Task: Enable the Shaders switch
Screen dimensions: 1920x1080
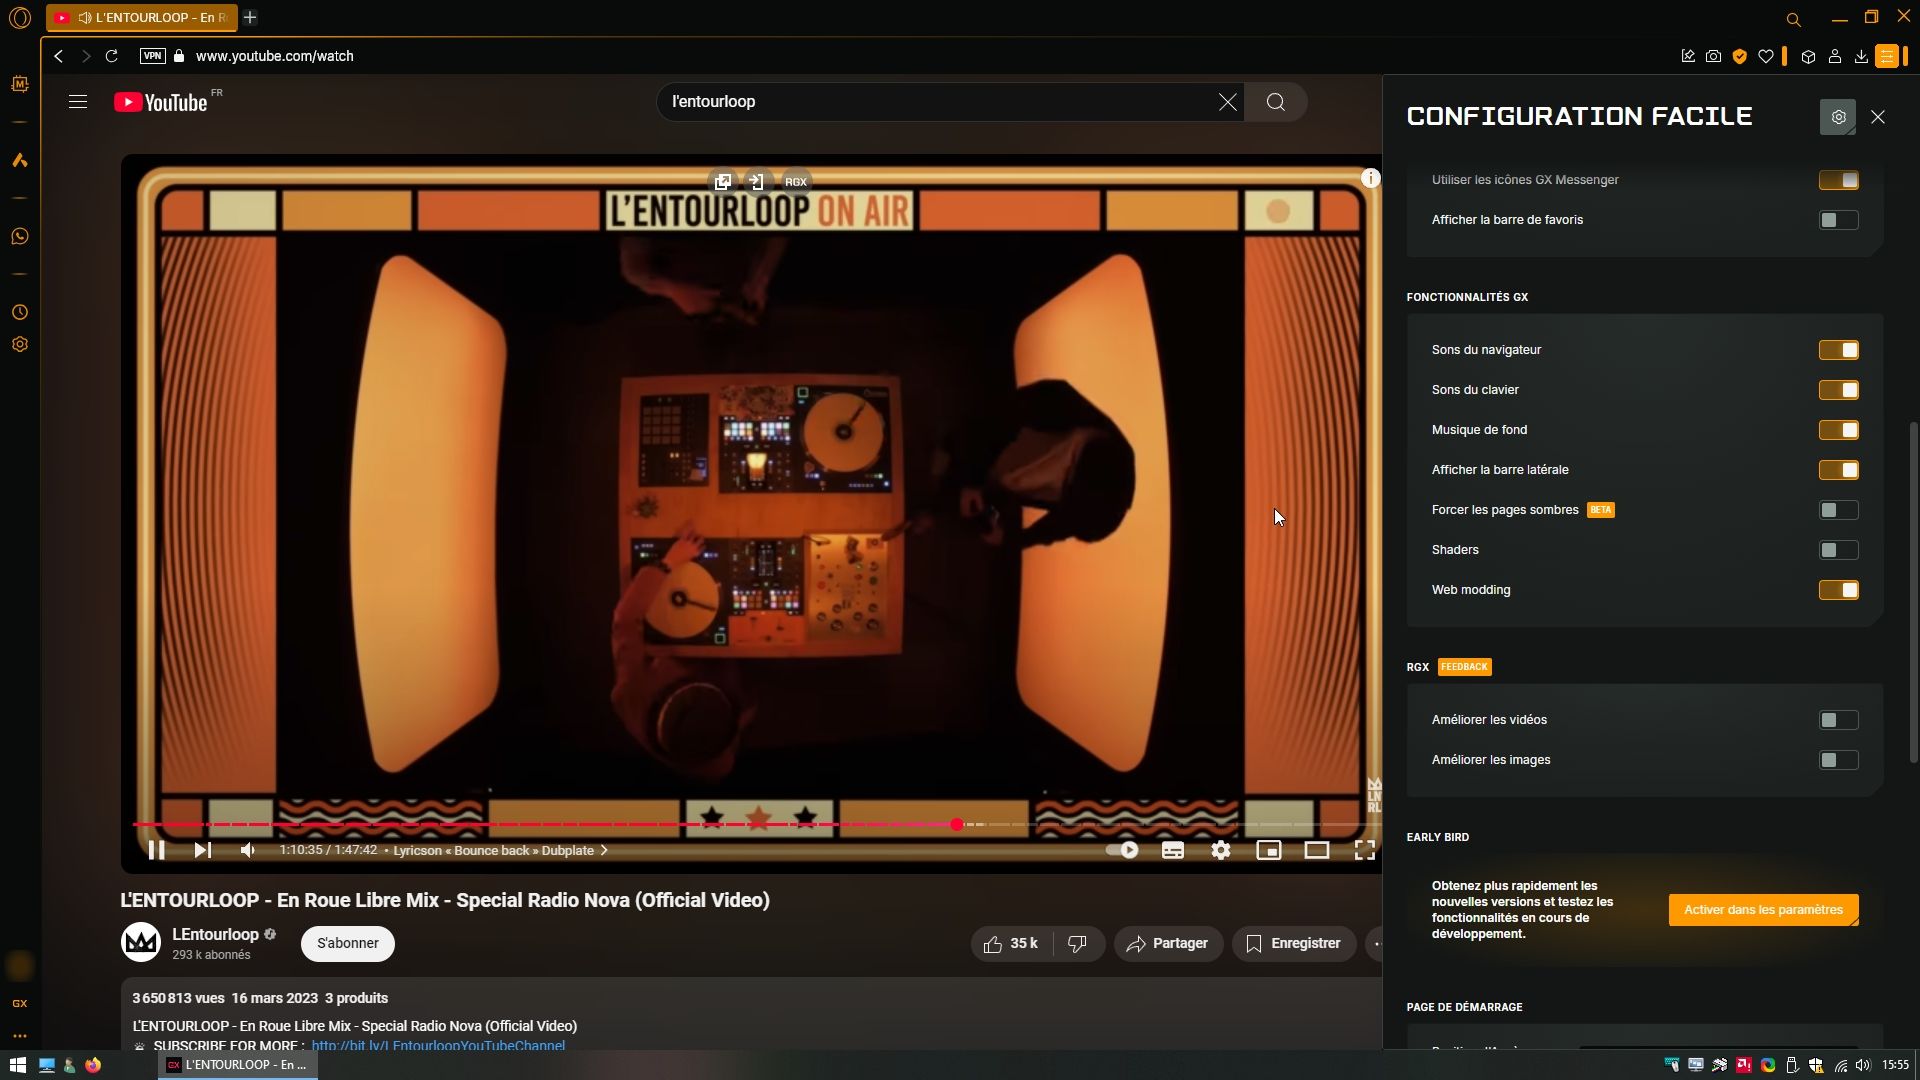Action: pyautogui.click(x=1838, y=550)
